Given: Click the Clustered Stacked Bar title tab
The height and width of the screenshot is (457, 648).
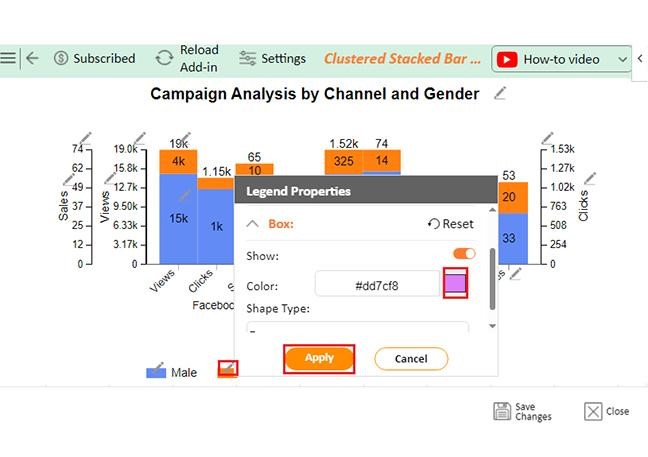Looking at the screenshot, I should (402, 59).
